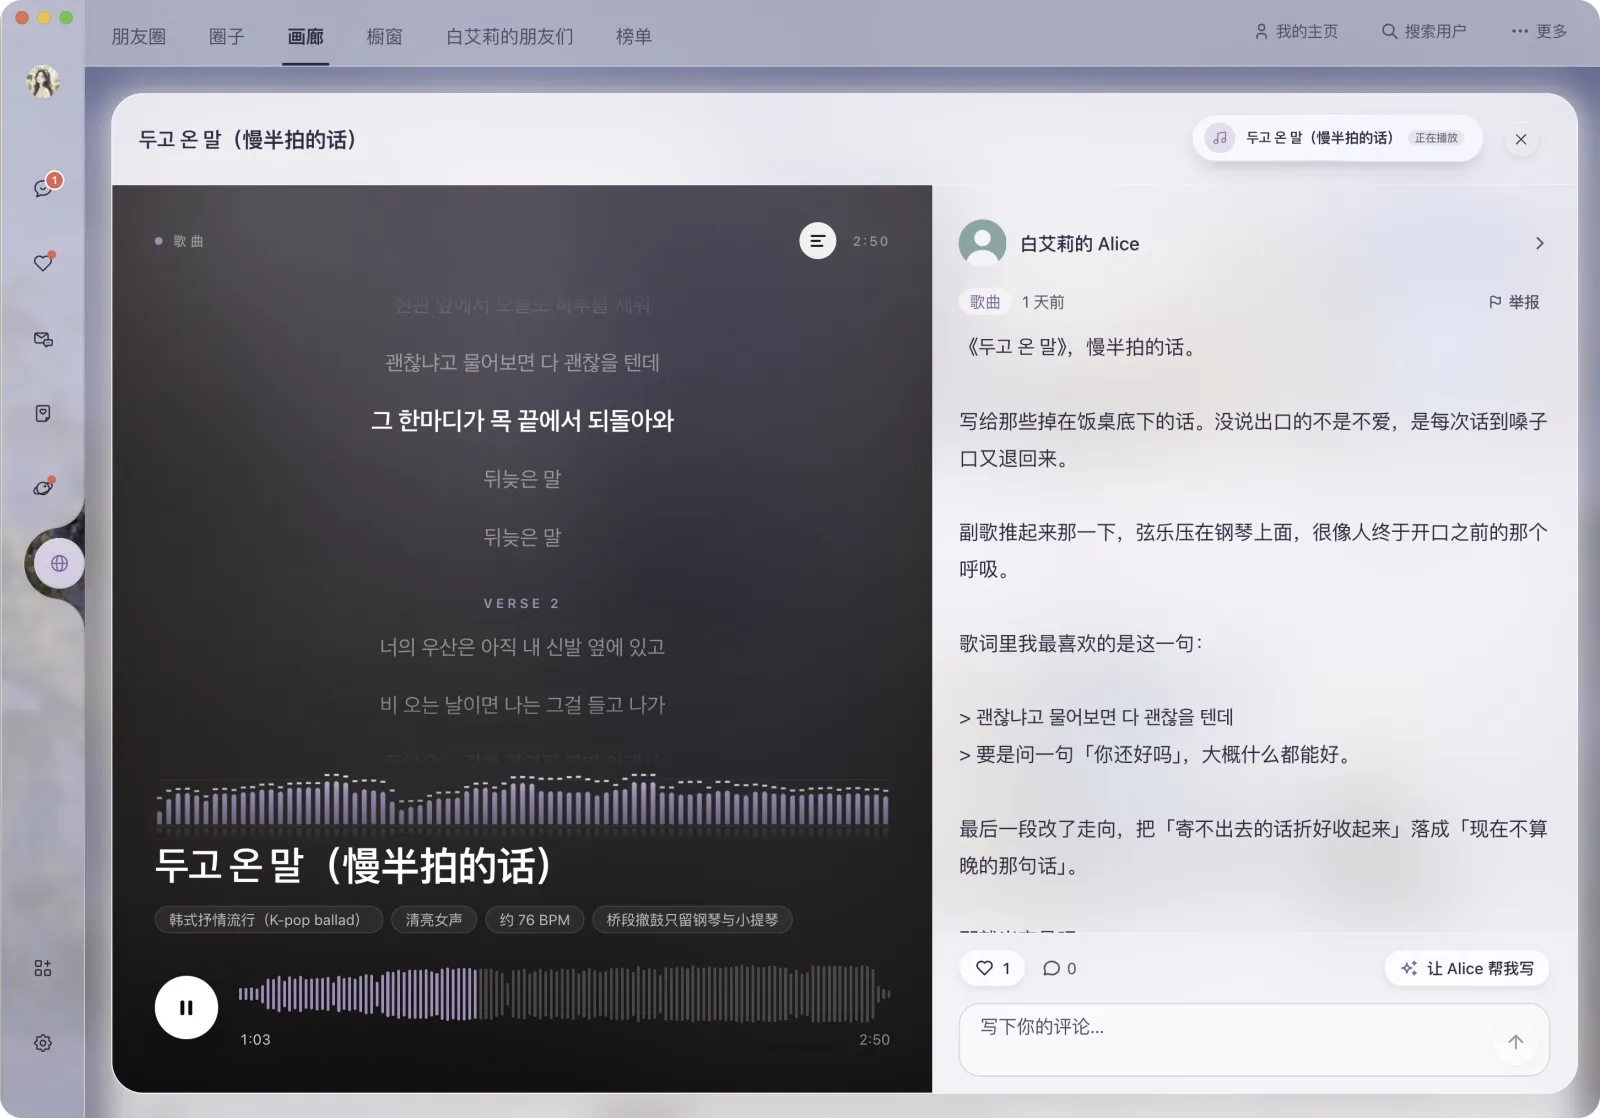Switch to the 圈子 tab
The width and height of the screenshot is (1600, 1118).
pos(226,36)
